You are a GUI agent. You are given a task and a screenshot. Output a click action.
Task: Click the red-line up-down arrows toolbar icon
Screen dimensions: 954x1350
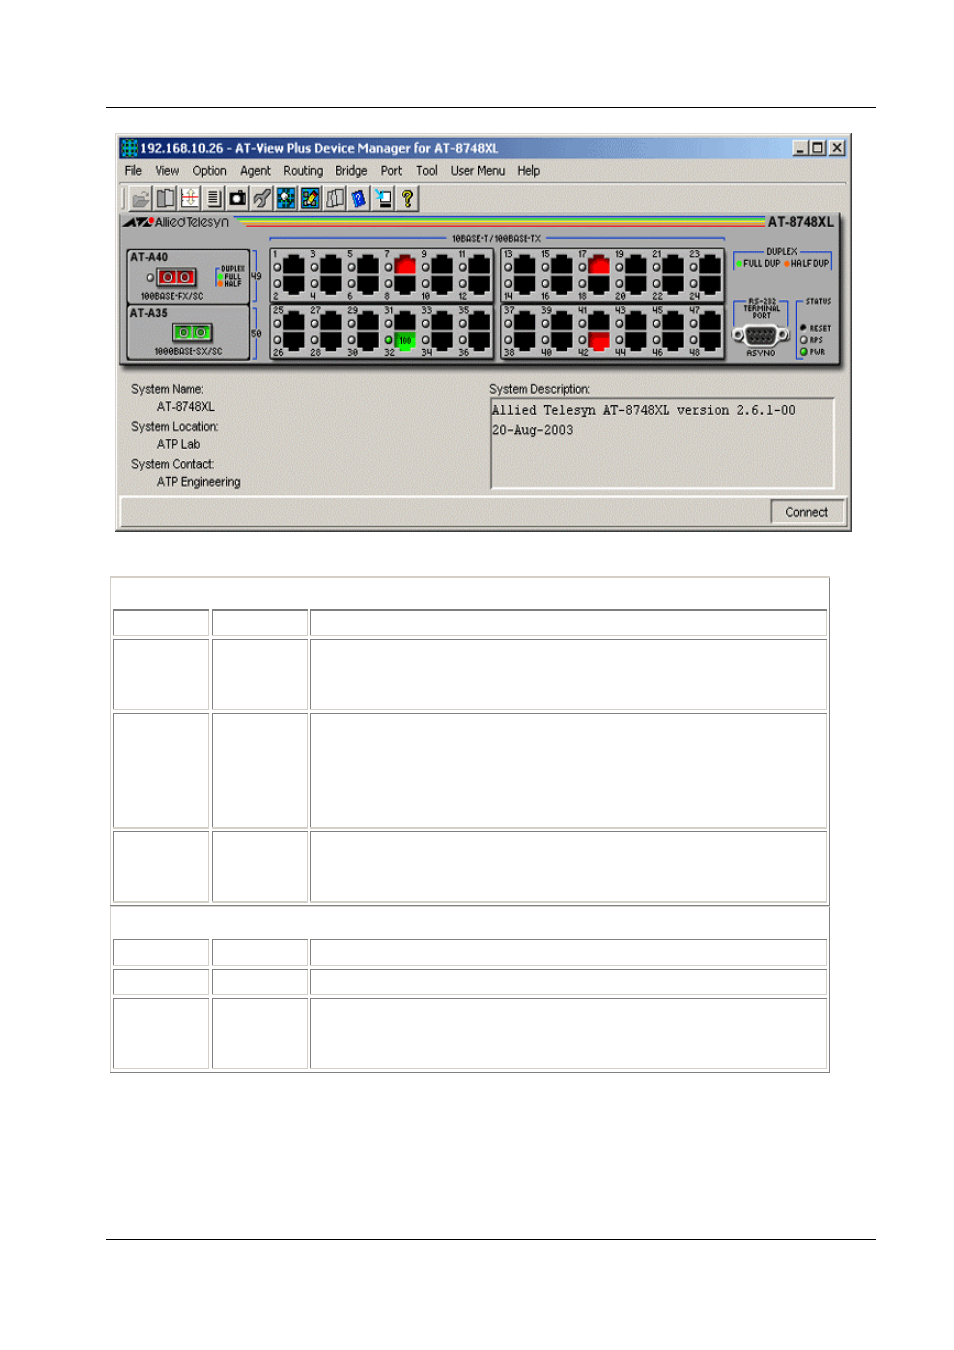pos(189,198)
